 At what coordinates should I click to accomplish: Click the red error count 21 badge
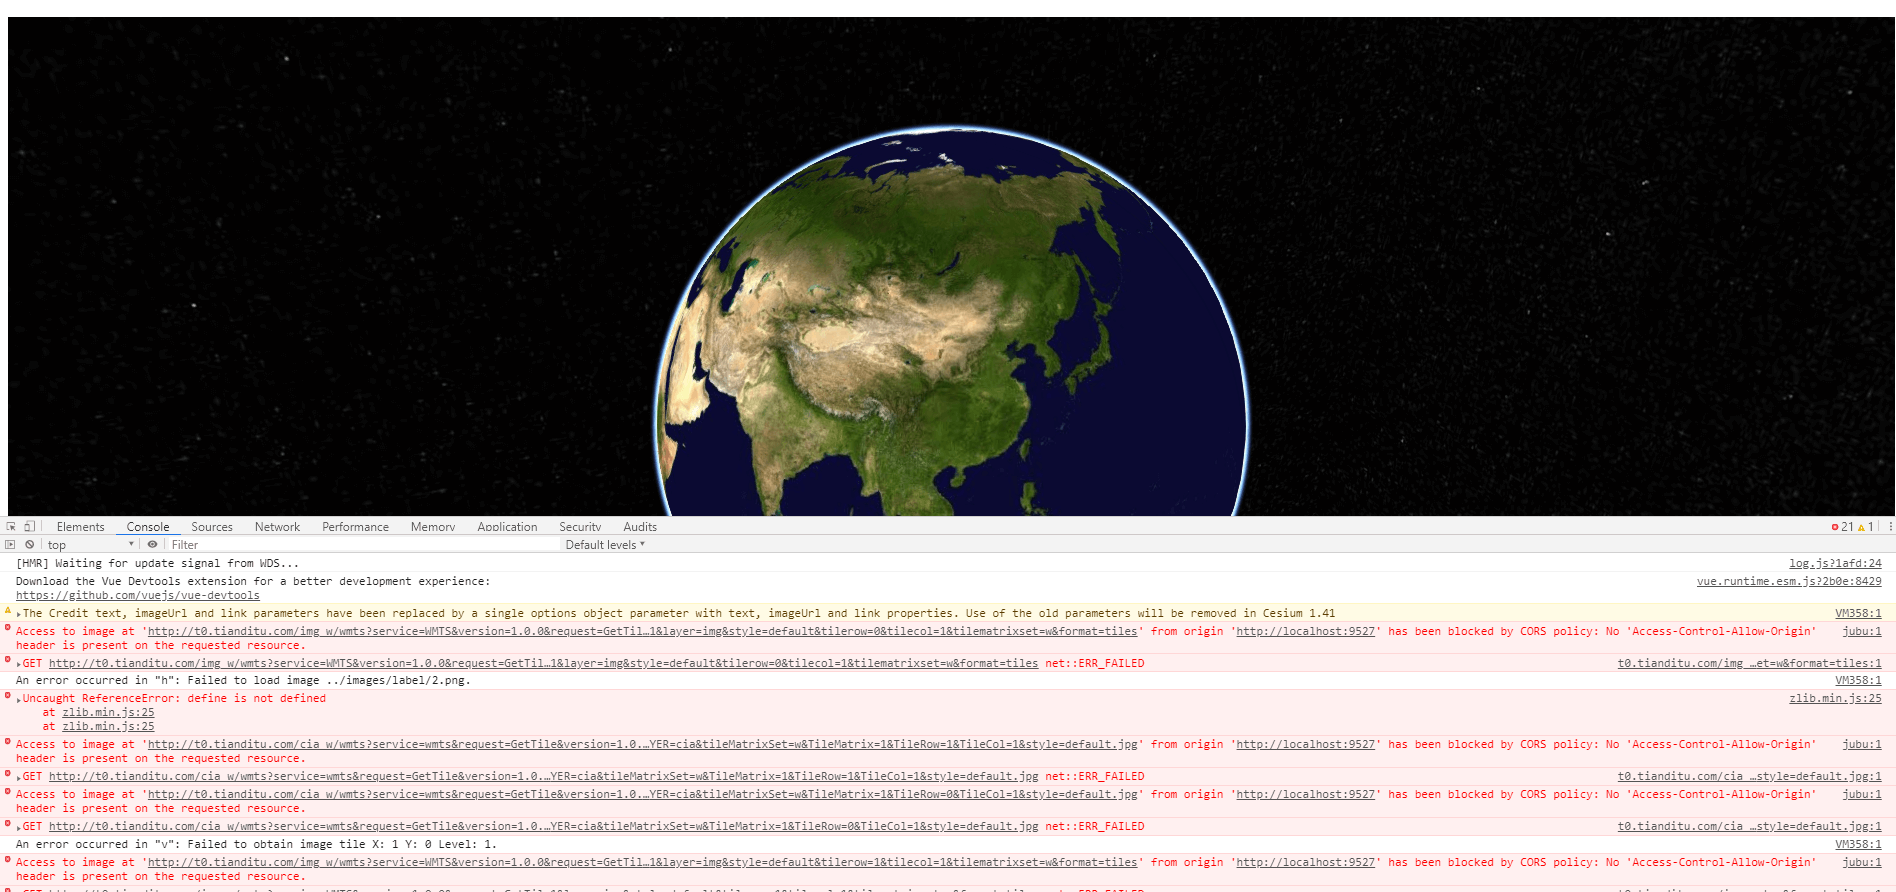coord(1842,527)
